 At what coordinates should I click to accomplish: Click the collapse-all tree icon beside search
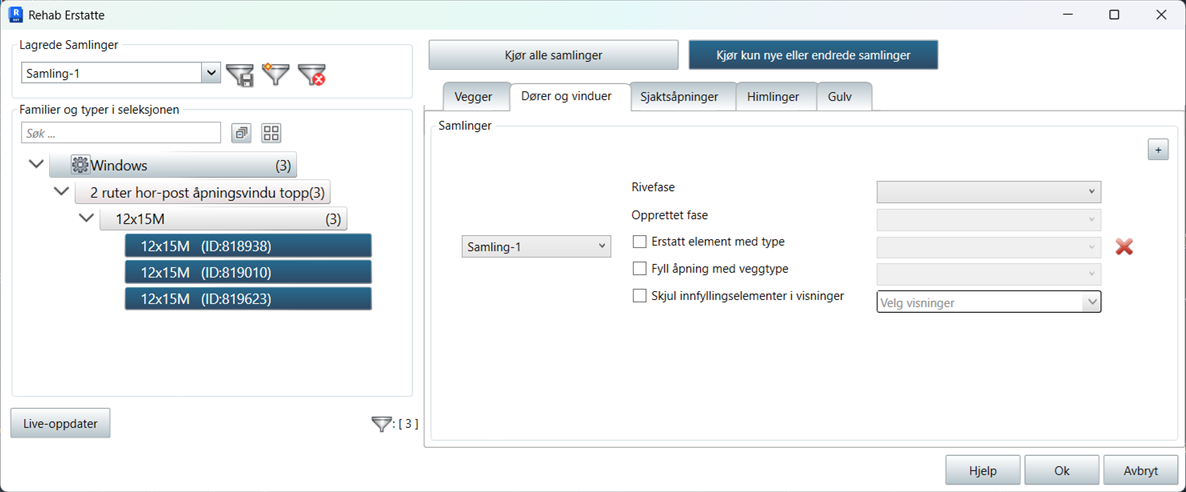(241, 133)
